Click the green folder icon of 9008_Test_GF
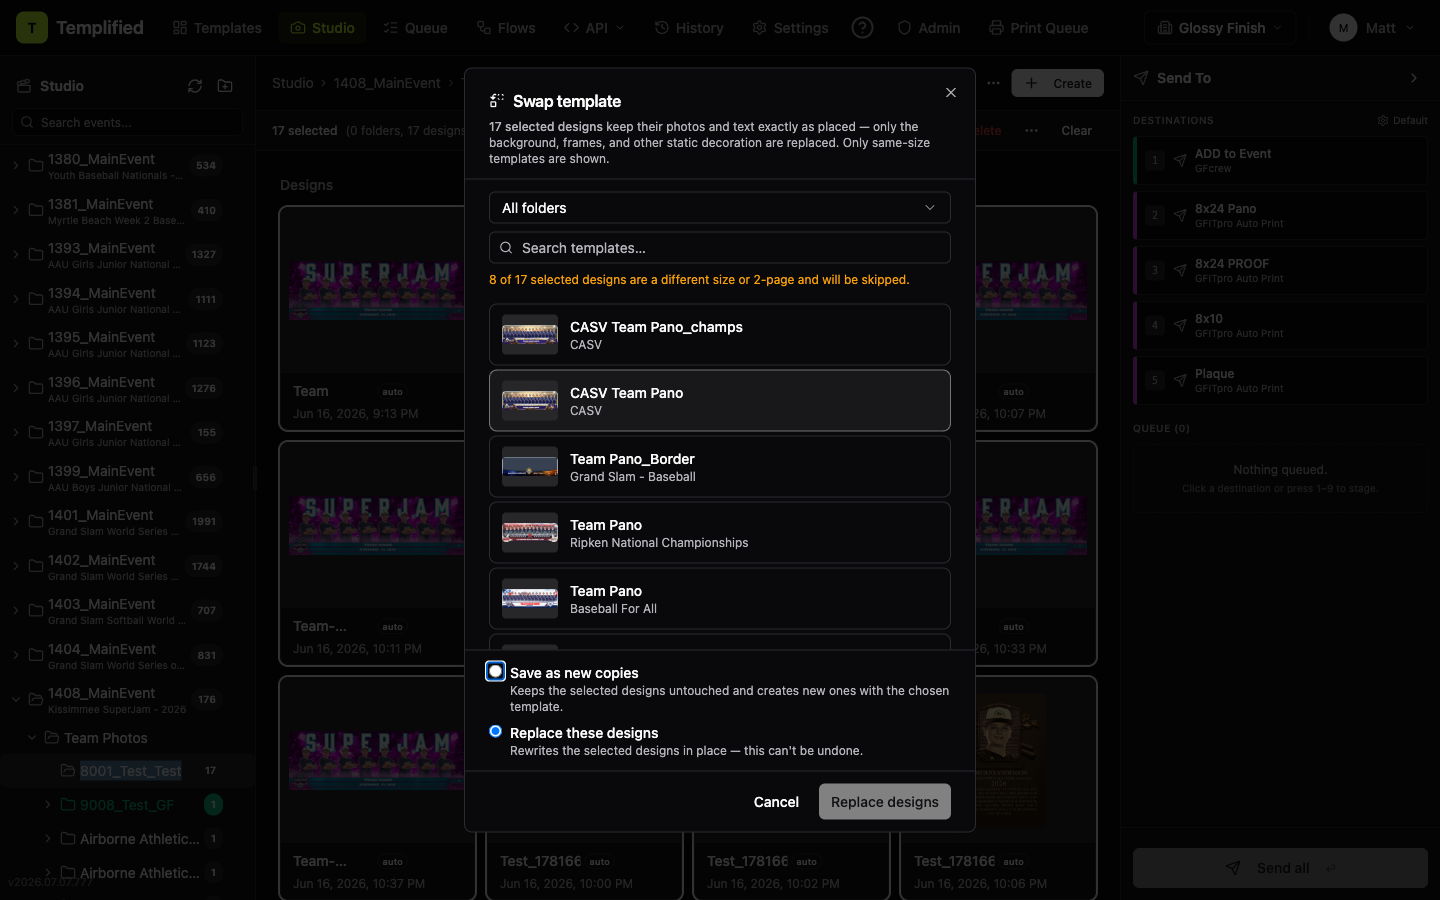This screenshot has width=1440, height=900. pyautogui.click(x=68, y=805)
